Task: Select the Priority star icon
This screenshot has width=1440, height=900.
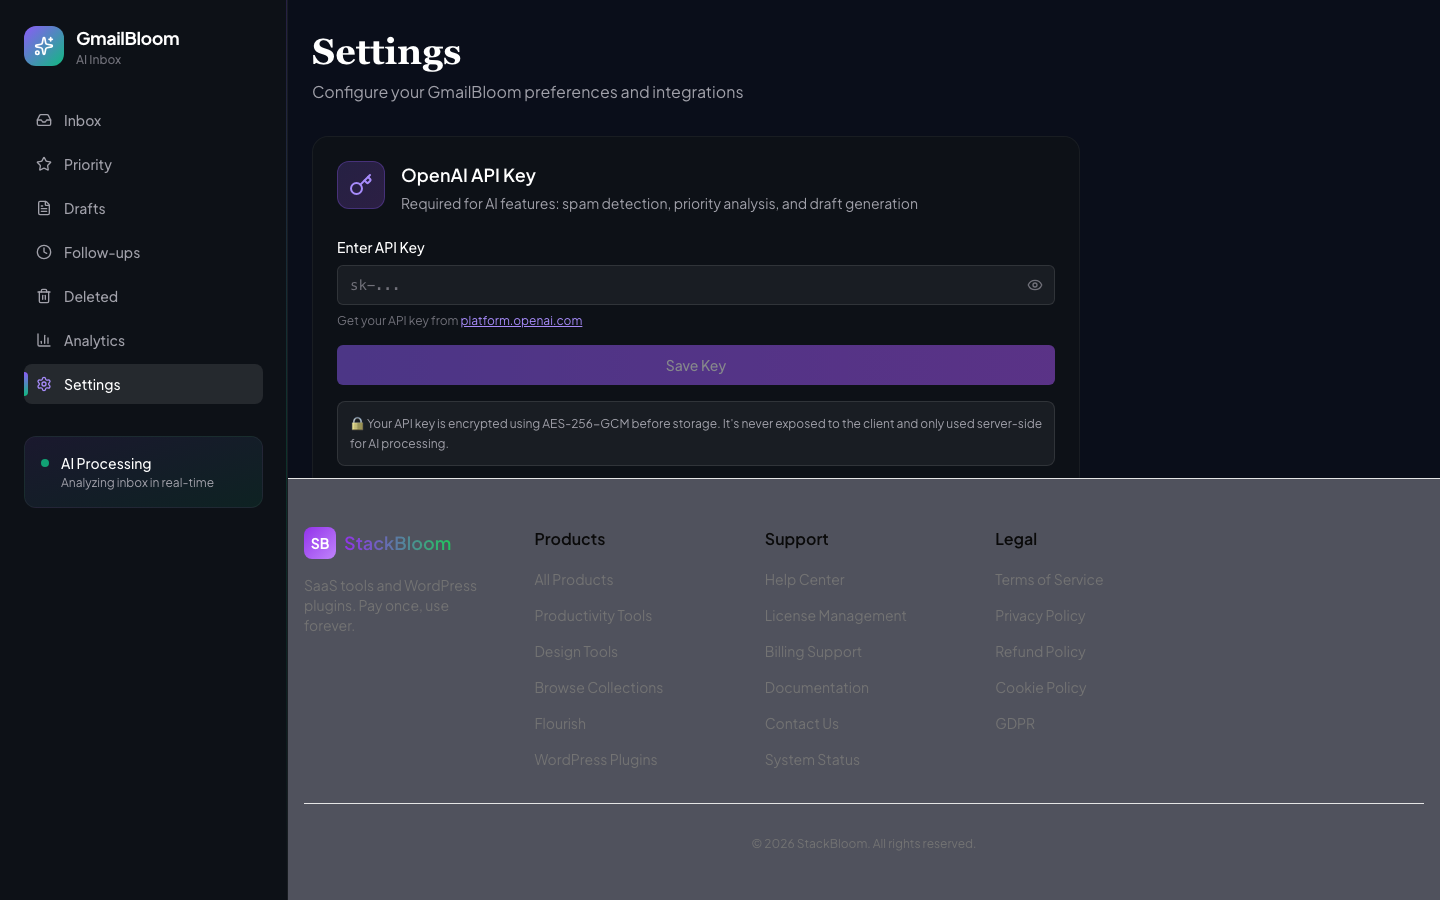Action: [44, 164]
